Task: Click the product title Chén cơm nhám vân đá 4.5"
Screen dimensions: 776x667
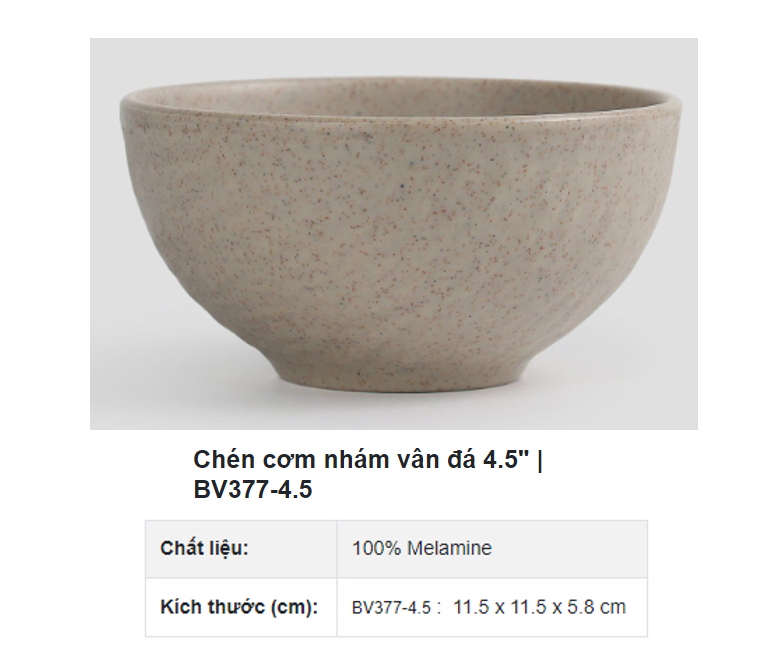Action: coord(361,460)
